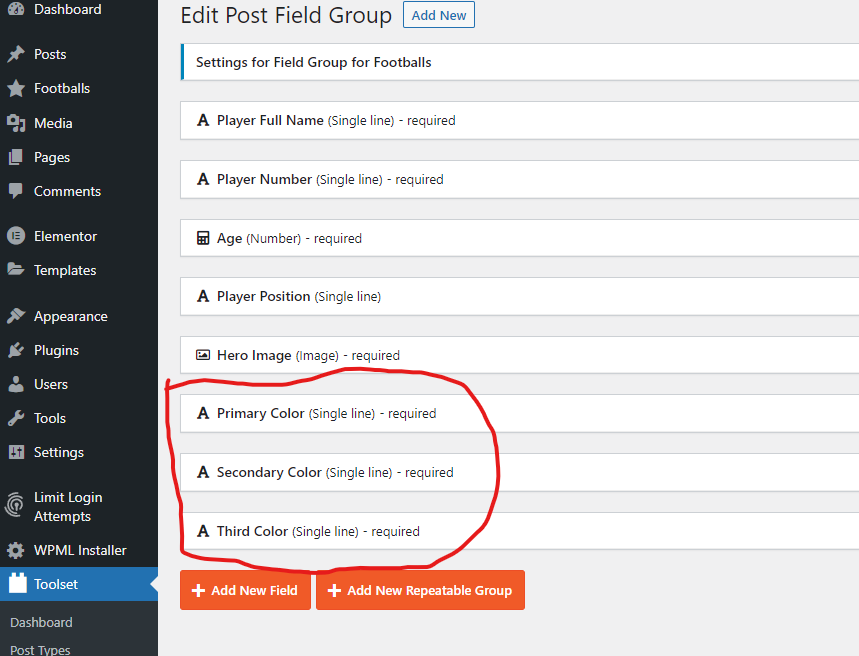This screenshot has width=859, height=656.
Task: Open Media via its sidebar icon
Action: [x=16, y=123]
